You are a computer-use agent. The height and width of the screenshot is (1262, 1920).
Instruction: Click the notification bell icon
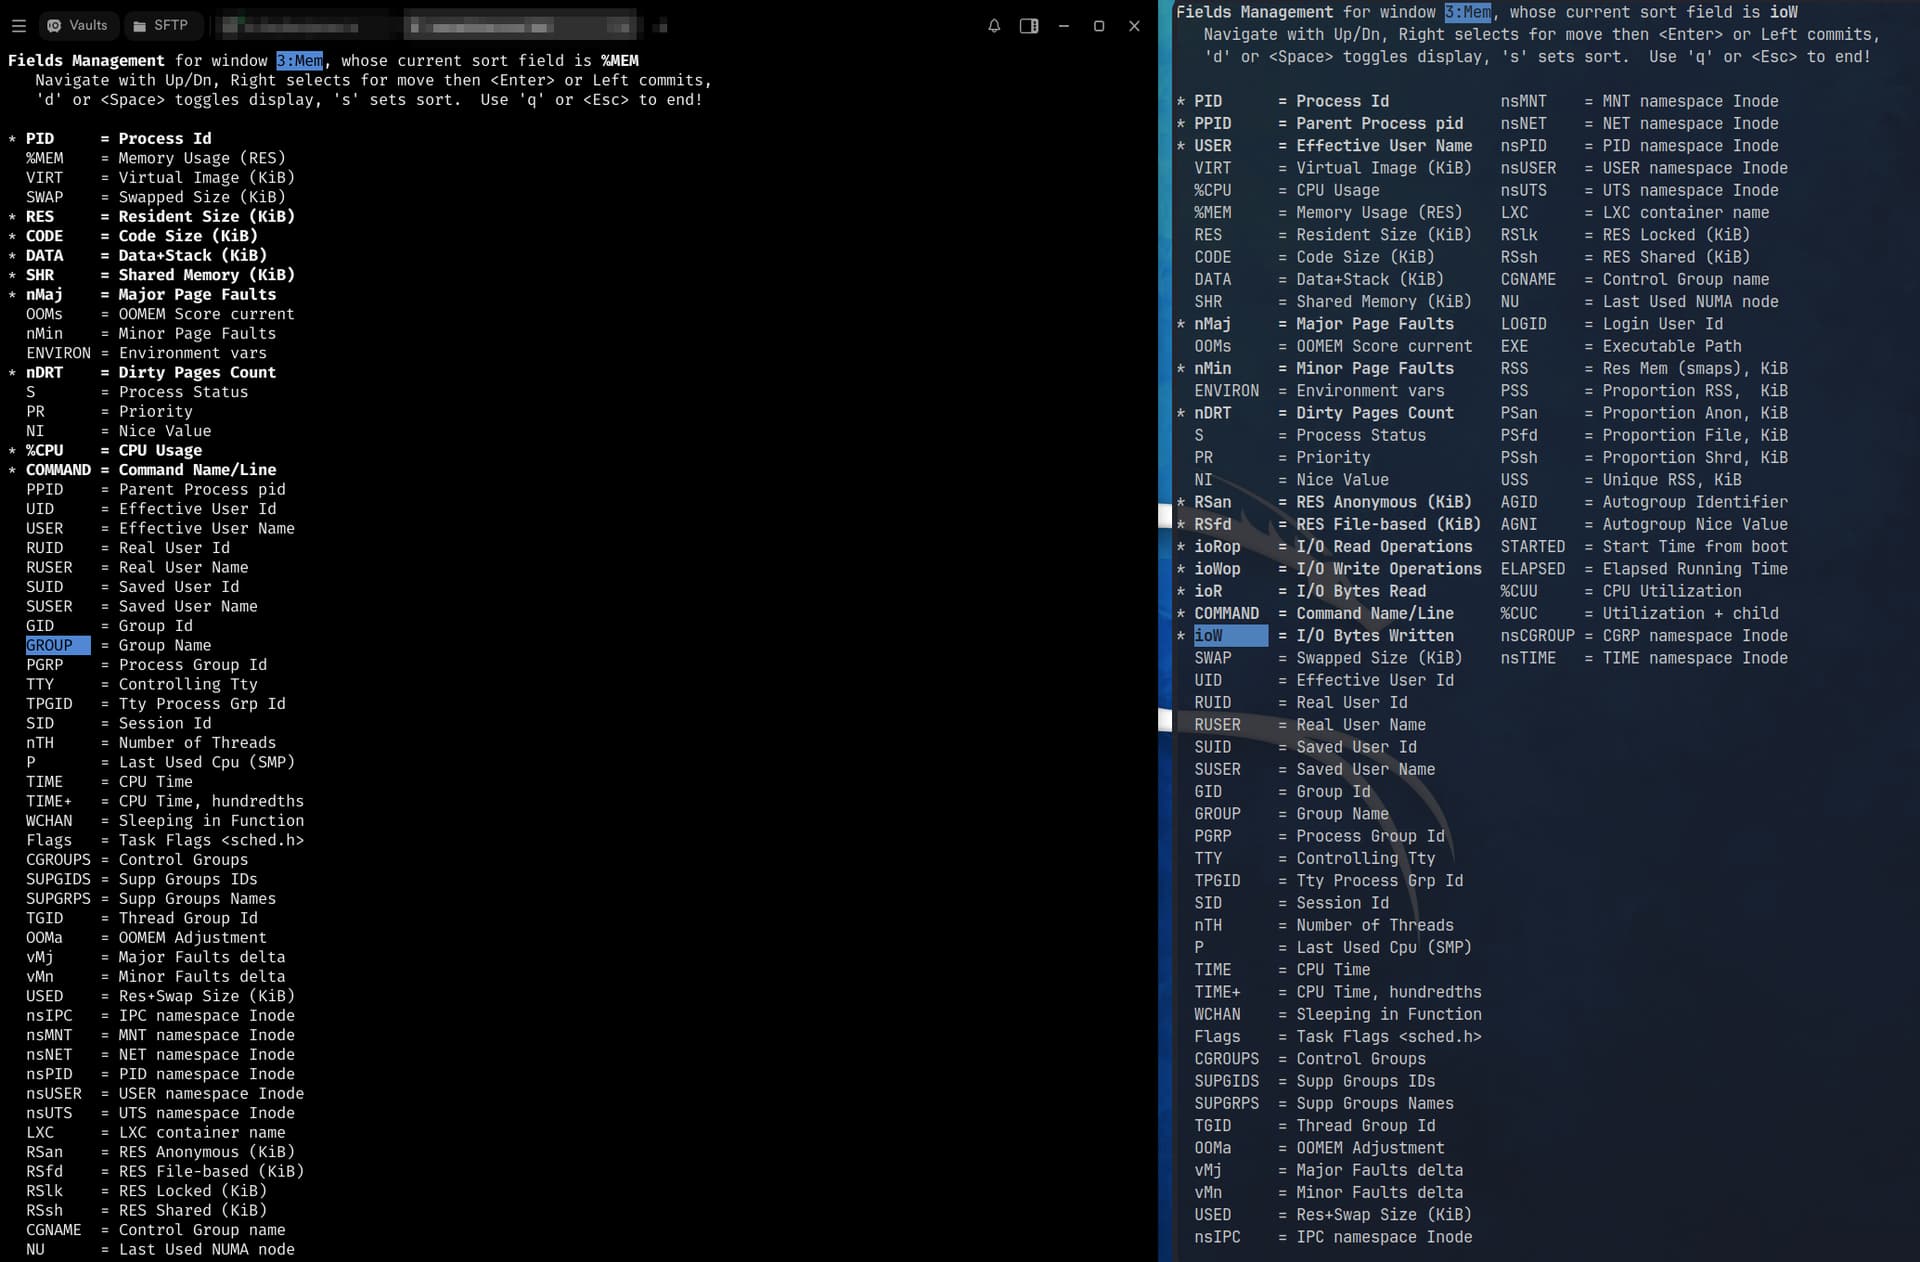994,26
